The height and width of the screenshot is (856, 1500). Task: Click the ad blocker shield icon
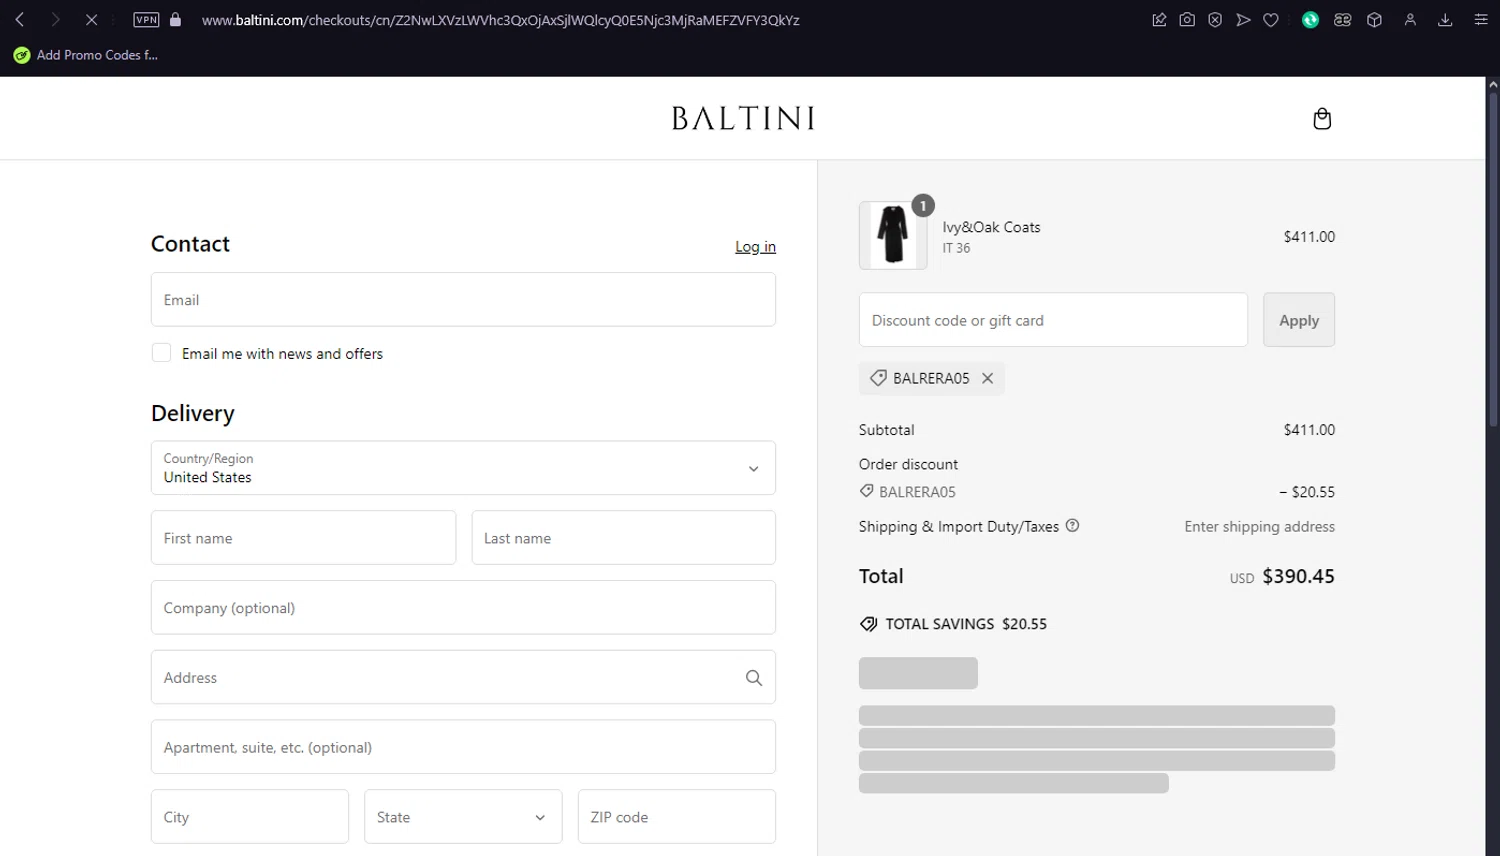[x=1215, y=19]
